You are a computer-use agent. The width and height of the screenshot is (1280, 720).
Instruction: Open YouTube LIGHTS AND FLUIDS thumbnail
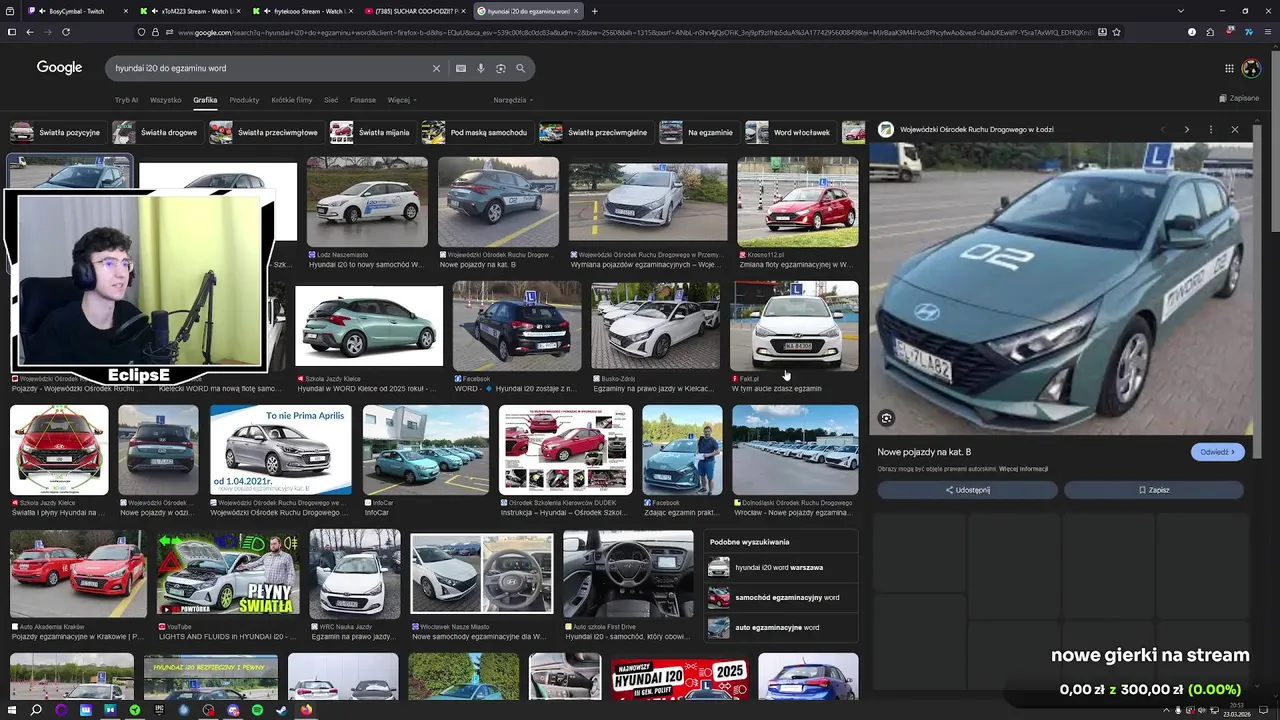pyautogui.click(x=228, y=574)
